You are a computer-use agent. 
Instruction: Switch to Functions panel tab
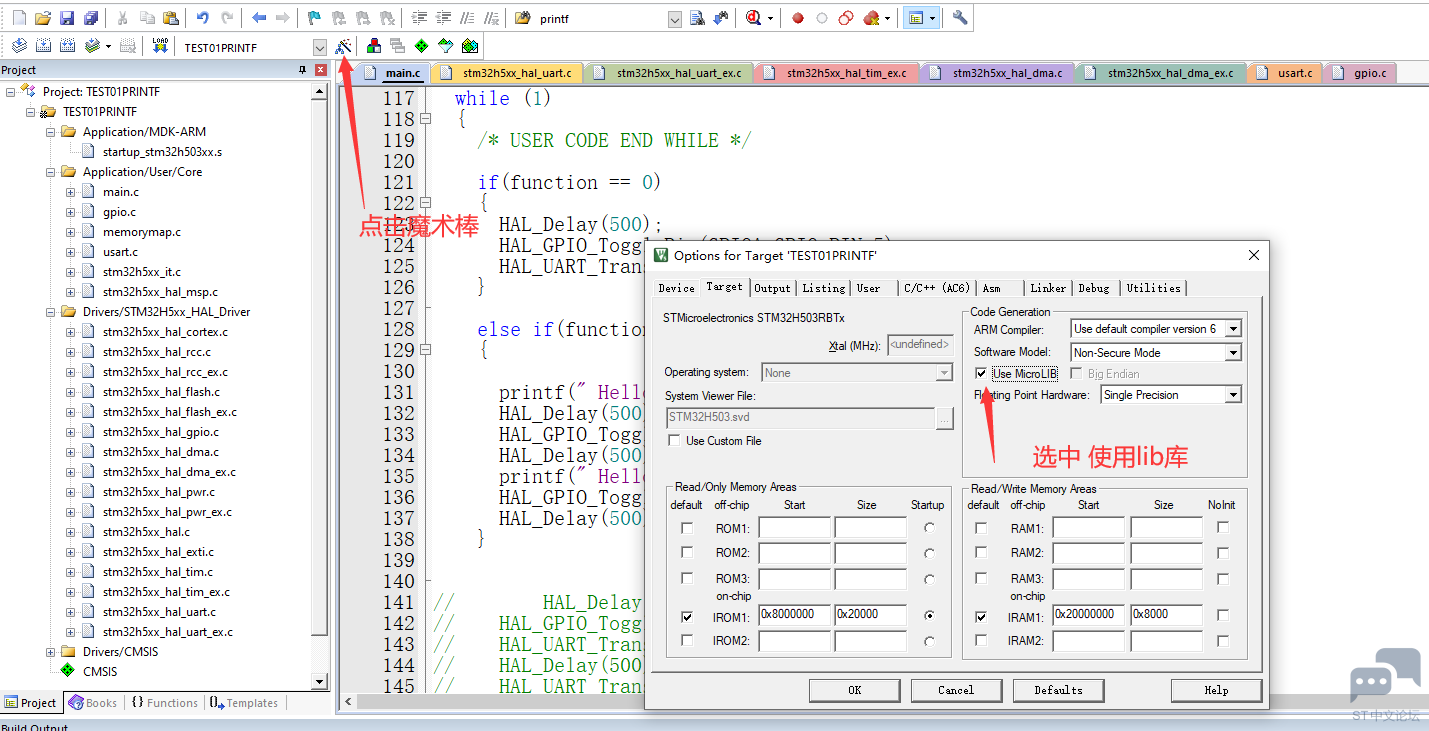(x=165, y=703)
